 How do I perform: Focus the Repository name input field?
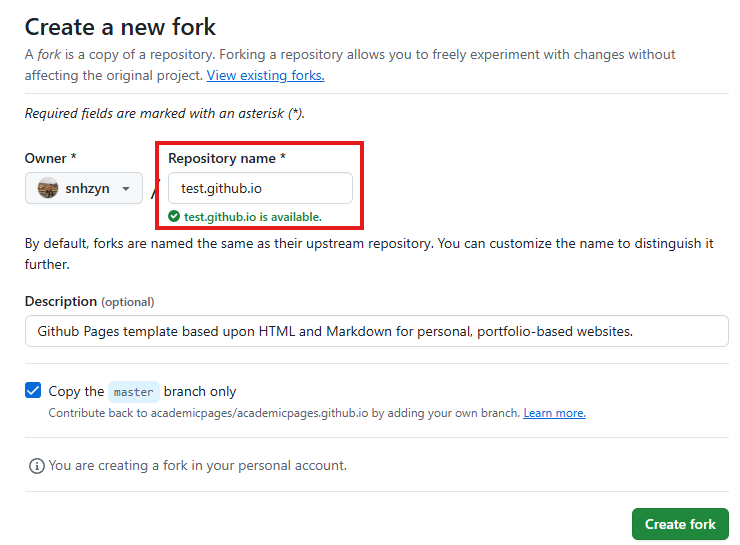[260, 188]
